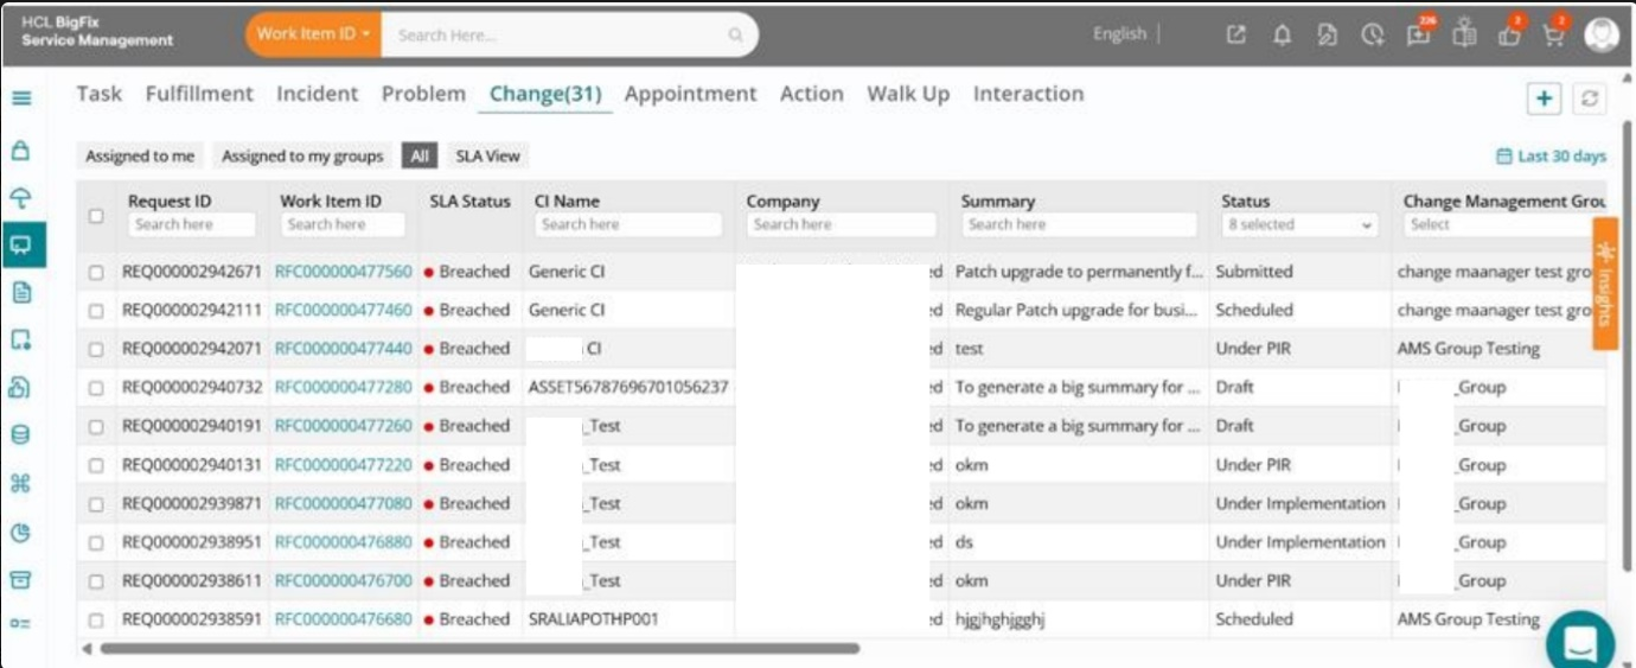Open the chat bubble widget

1580,640
